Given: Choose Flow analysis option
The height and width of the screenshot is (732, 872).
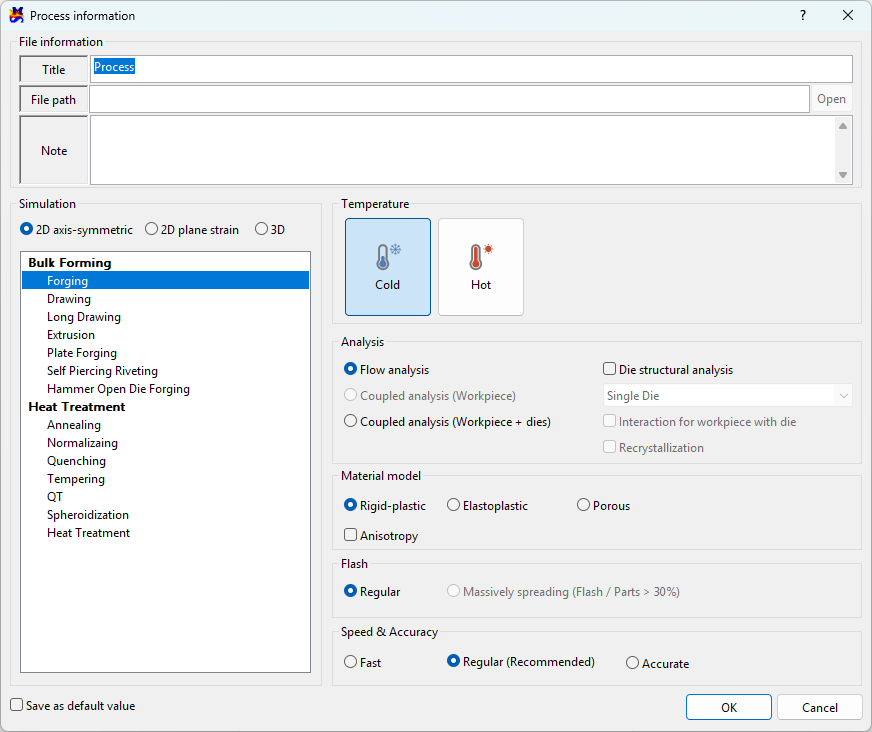Looking at the screenshot, I should (387, 369).
